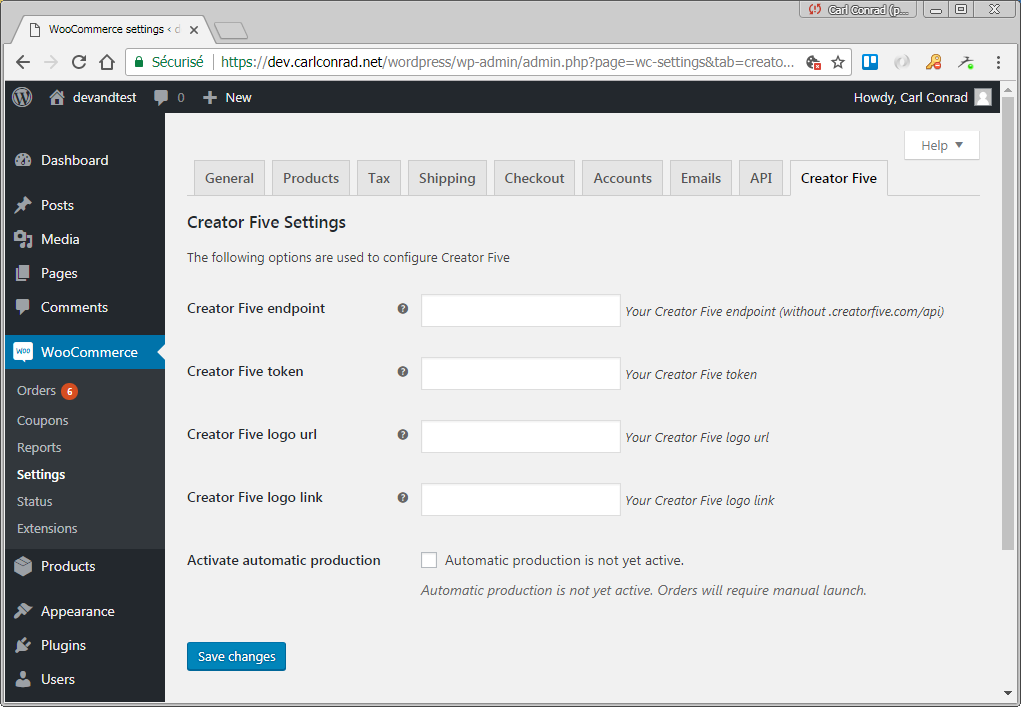Open Products in the sidebar

pos(85,566)
